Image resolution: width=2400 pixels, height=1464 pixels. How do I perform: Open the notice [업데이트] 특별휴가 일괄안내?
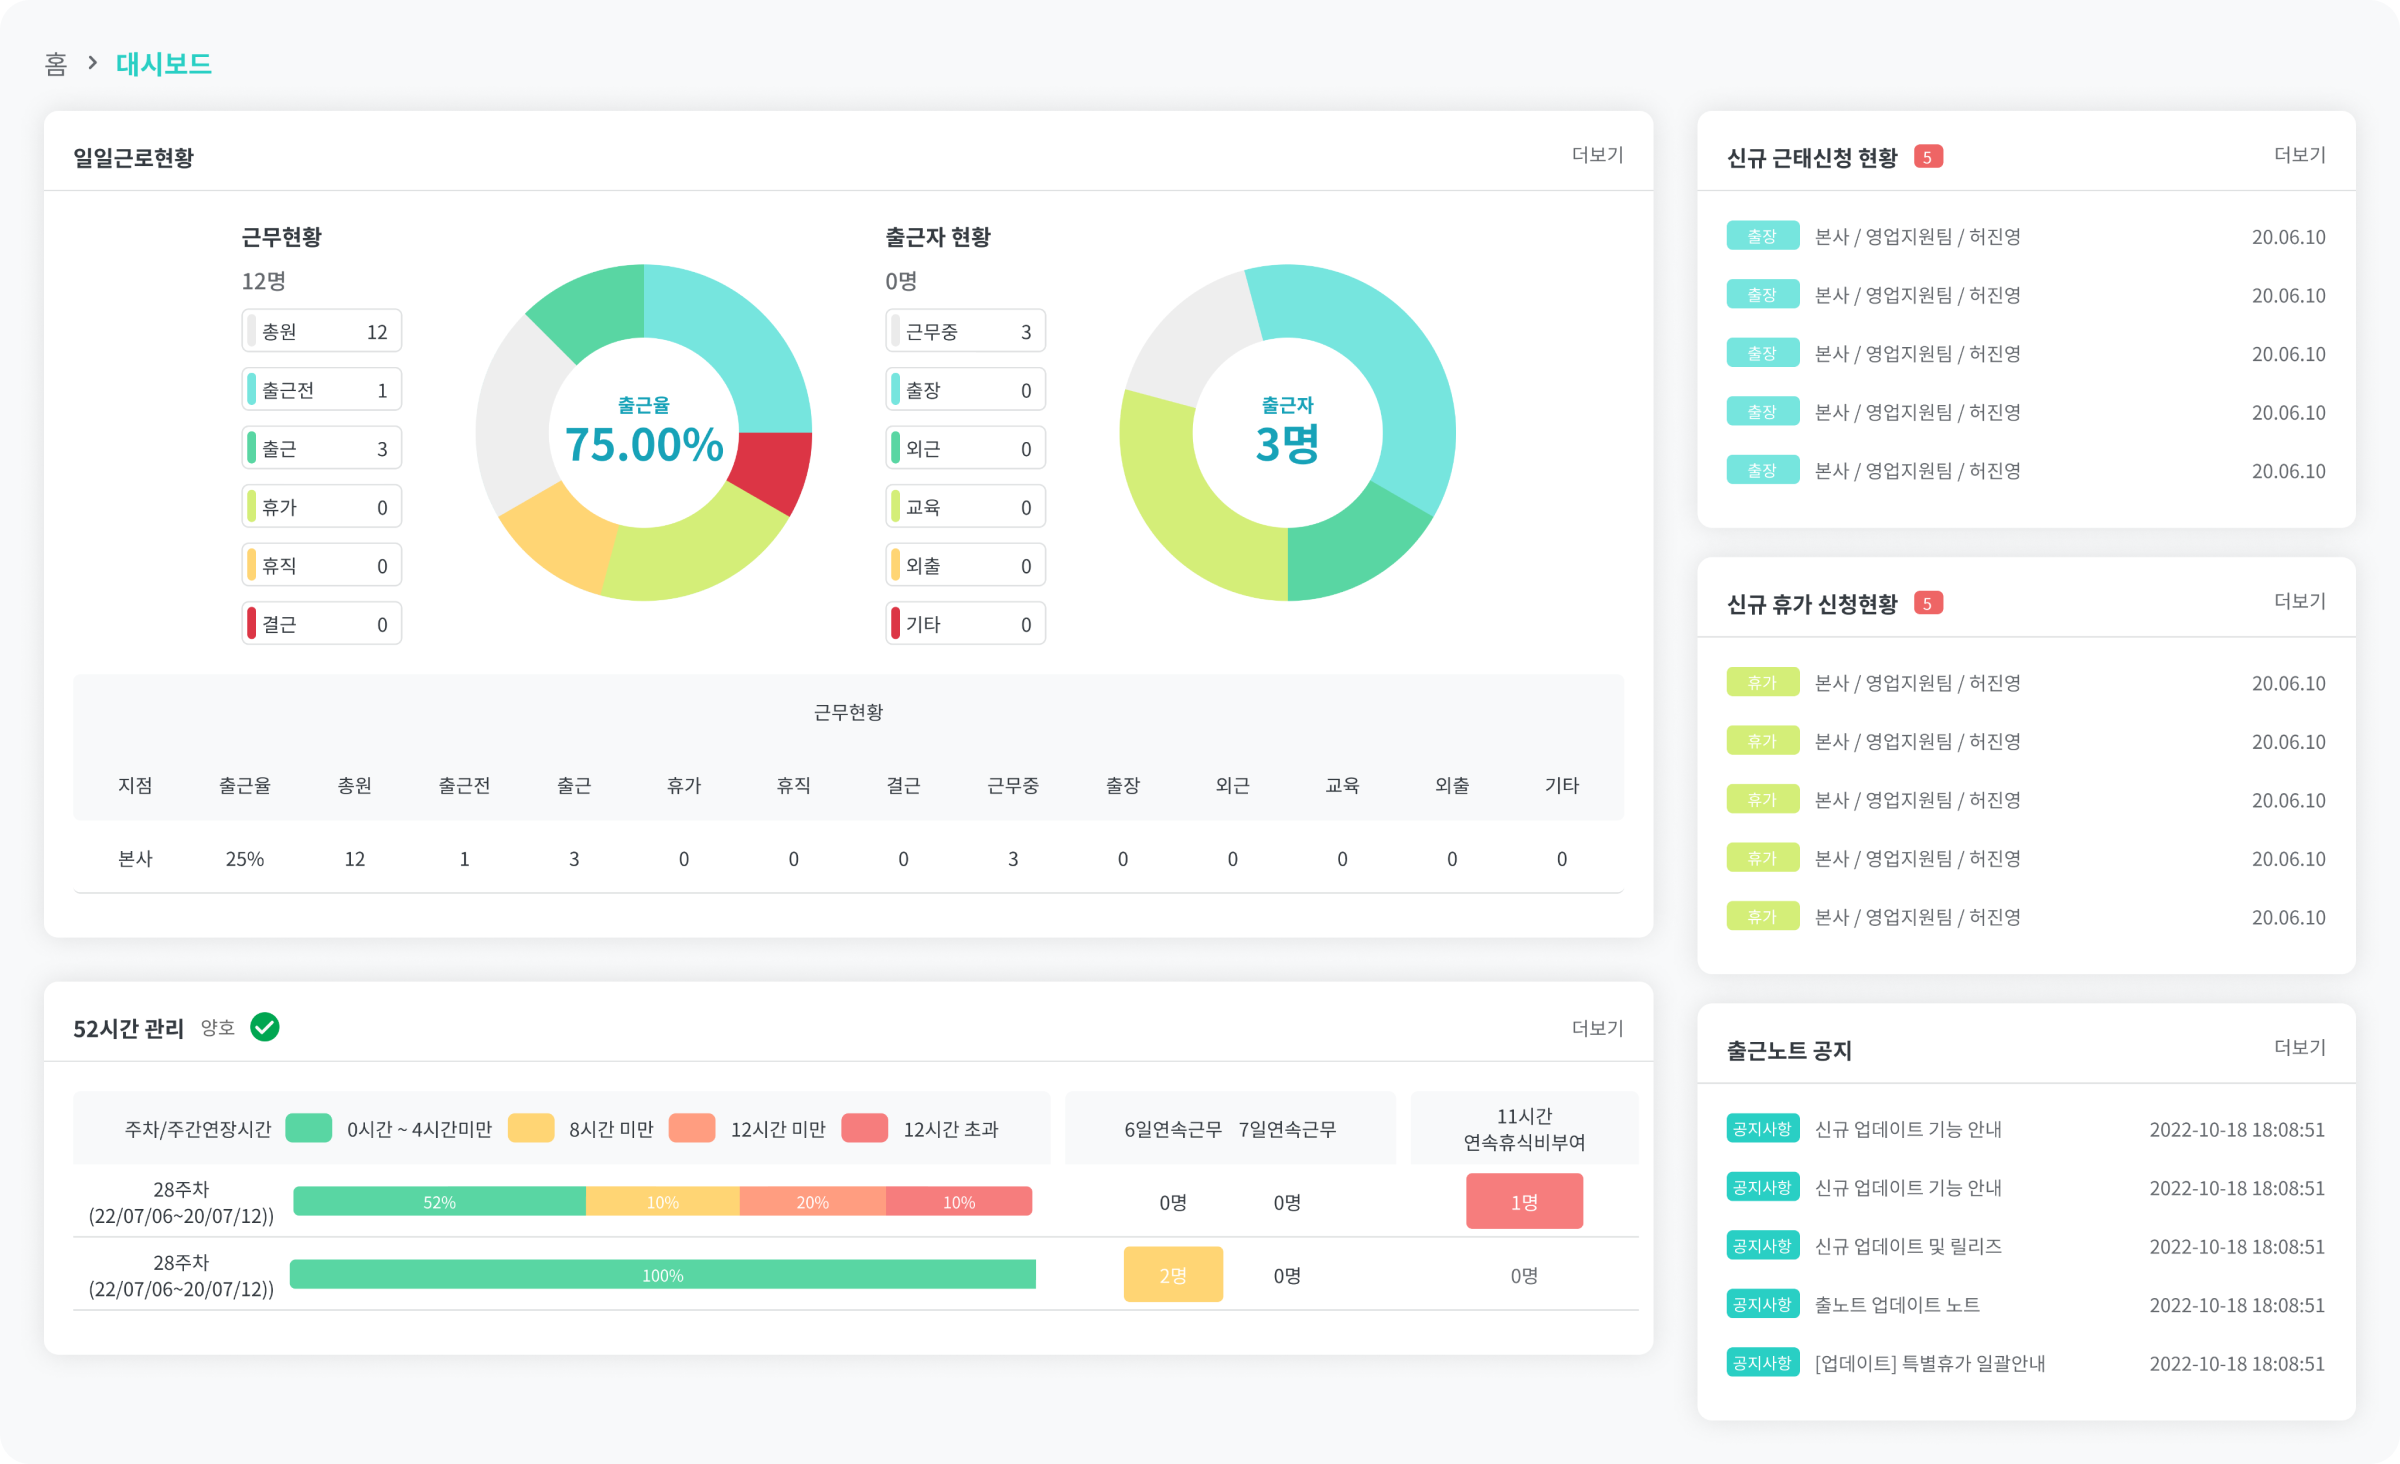point(1929,1363)
